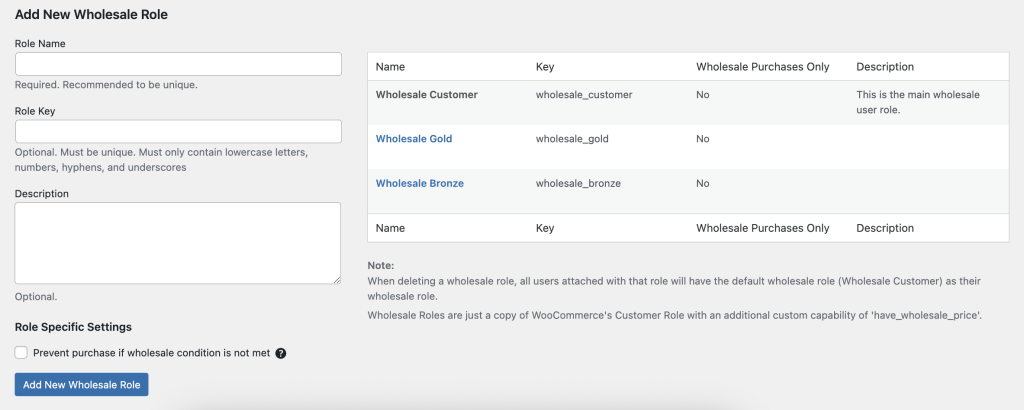
Task: Click the 'Optional.' hint below Description box
Action: 36,296
